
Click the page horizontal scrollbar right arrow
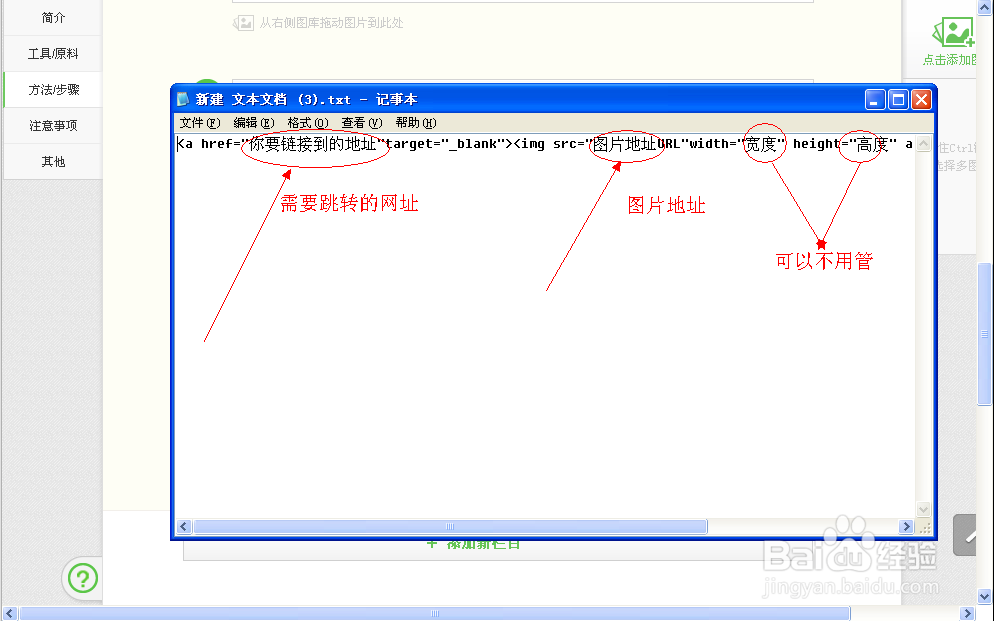[x=967, y=613]
